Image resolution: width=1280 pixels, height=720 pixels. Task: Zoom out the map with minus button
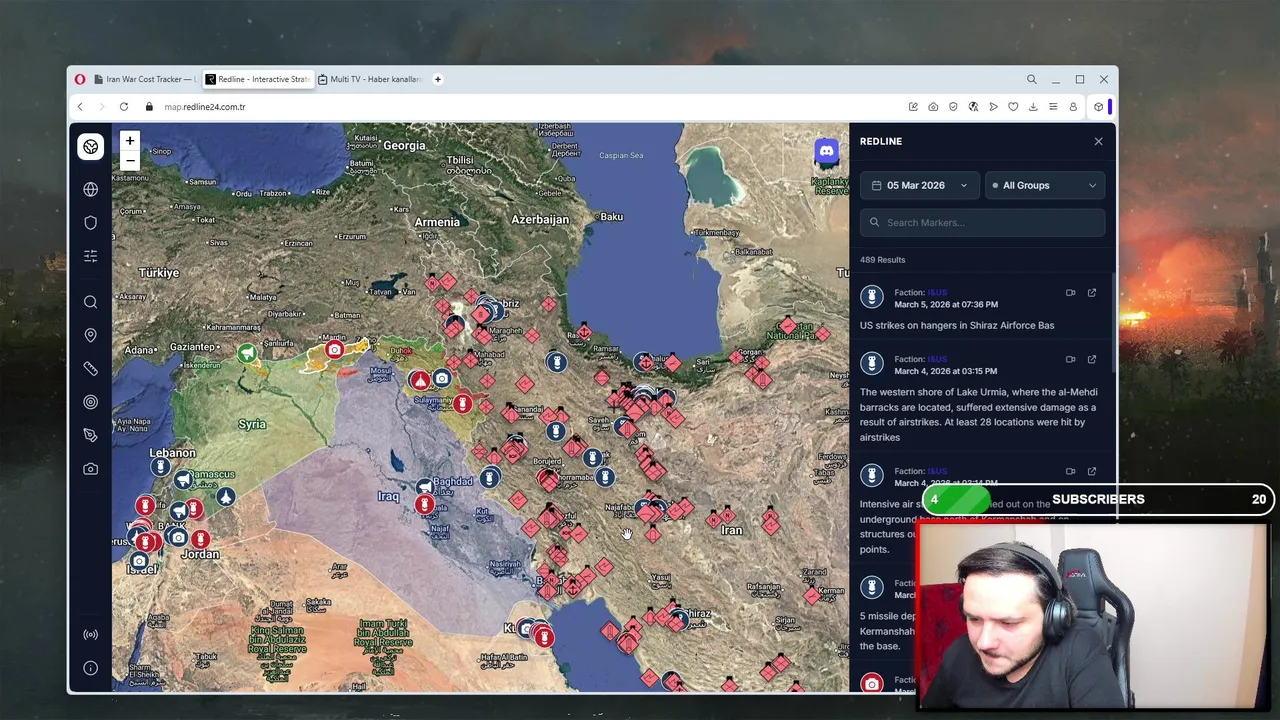click(129, 161)
